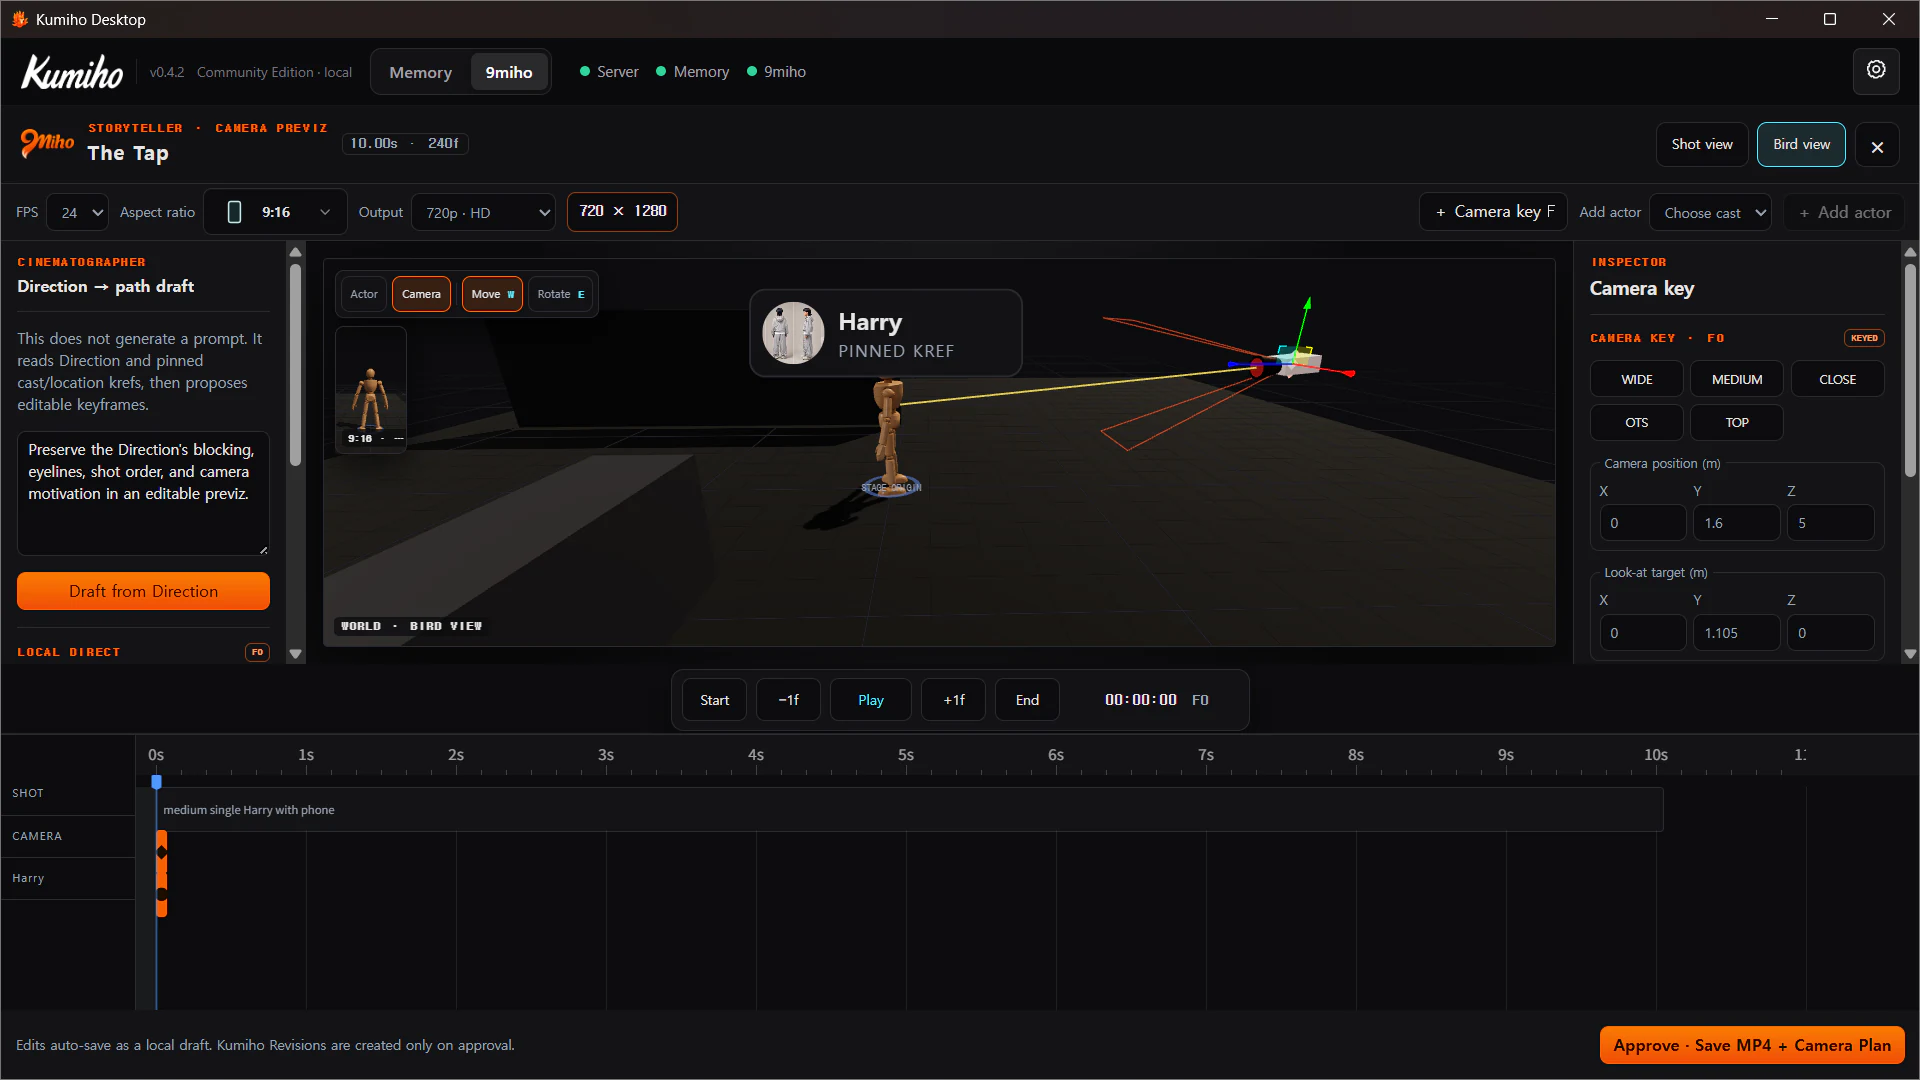The width and height of the screenshot is (1920, 1080).
Task: Select the Camera manipulation mode
Action: pos(421,294)
